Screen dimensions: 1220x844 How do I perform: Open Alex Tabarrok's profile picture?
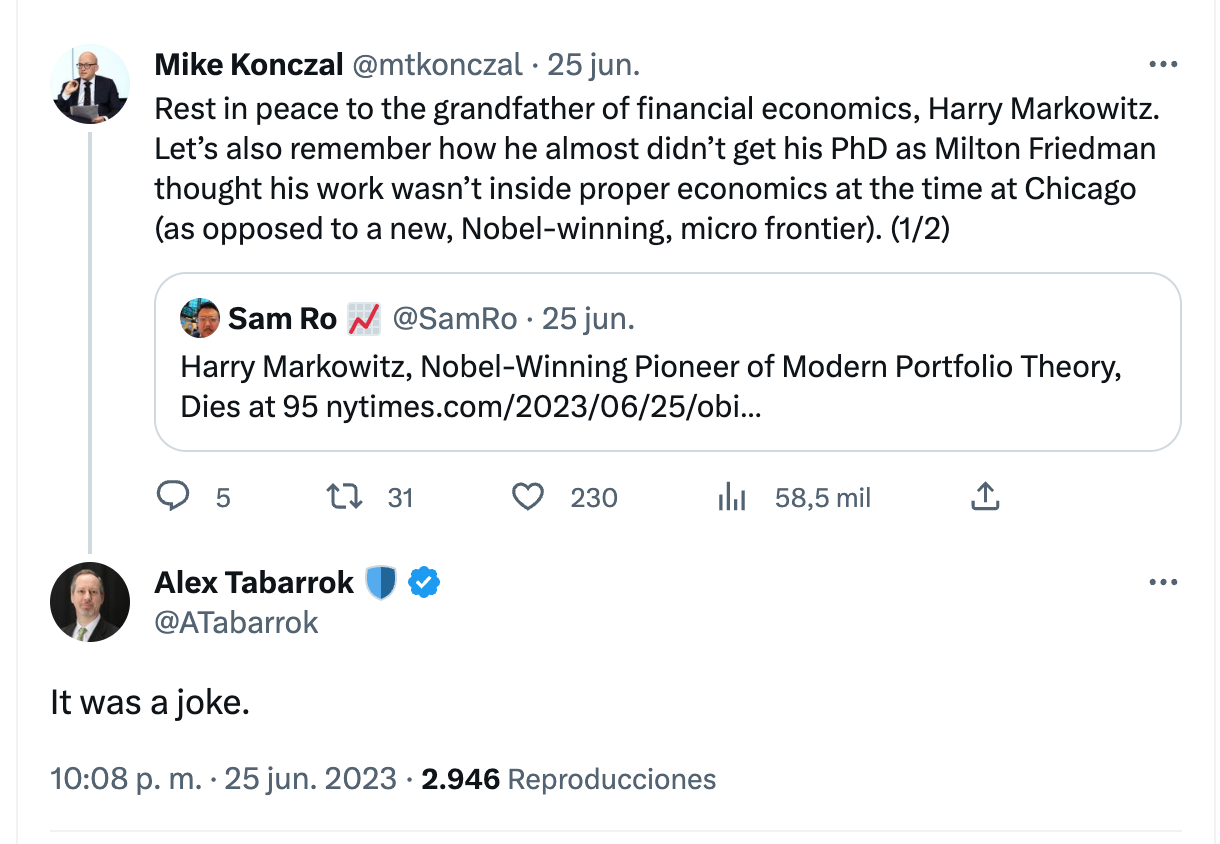tap(90, 601)
